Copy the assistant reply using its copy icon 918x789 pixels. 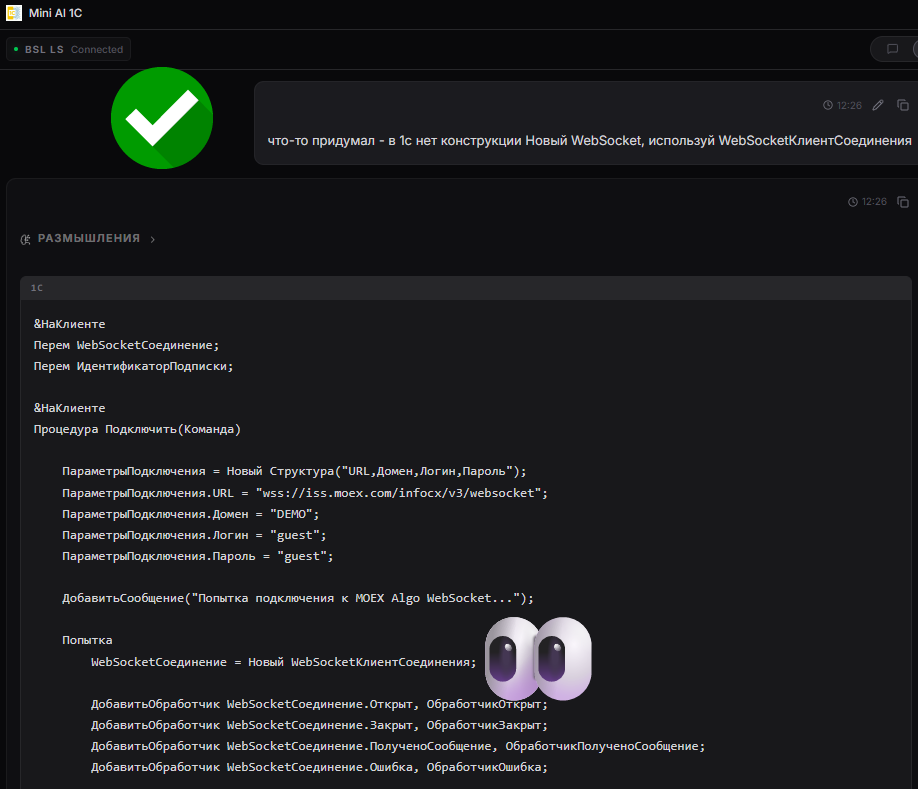tap(903, 201)
